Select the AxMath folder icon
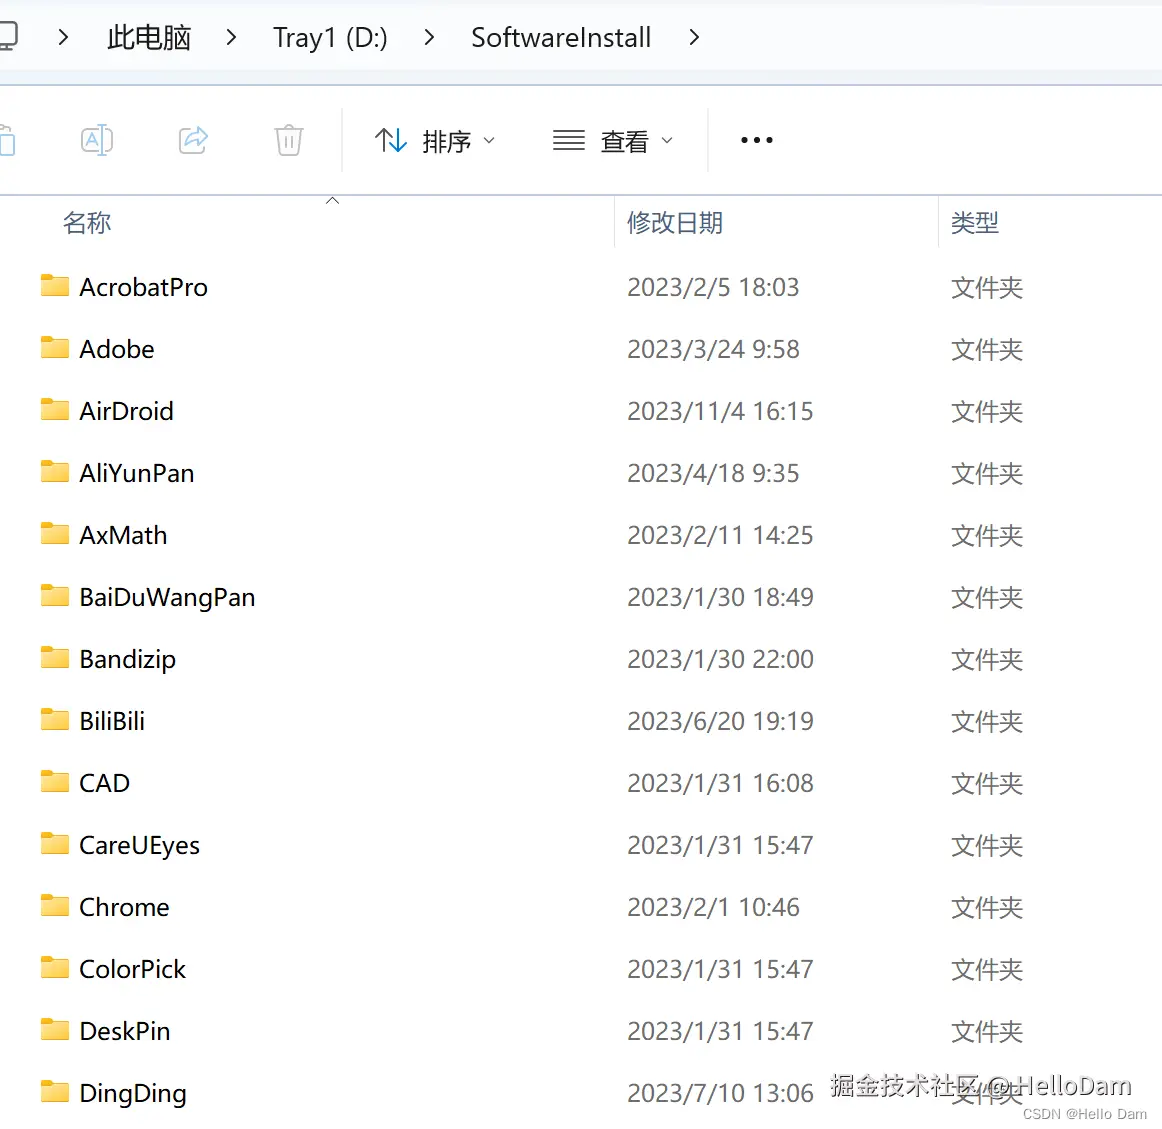 (x=55, y=533)
